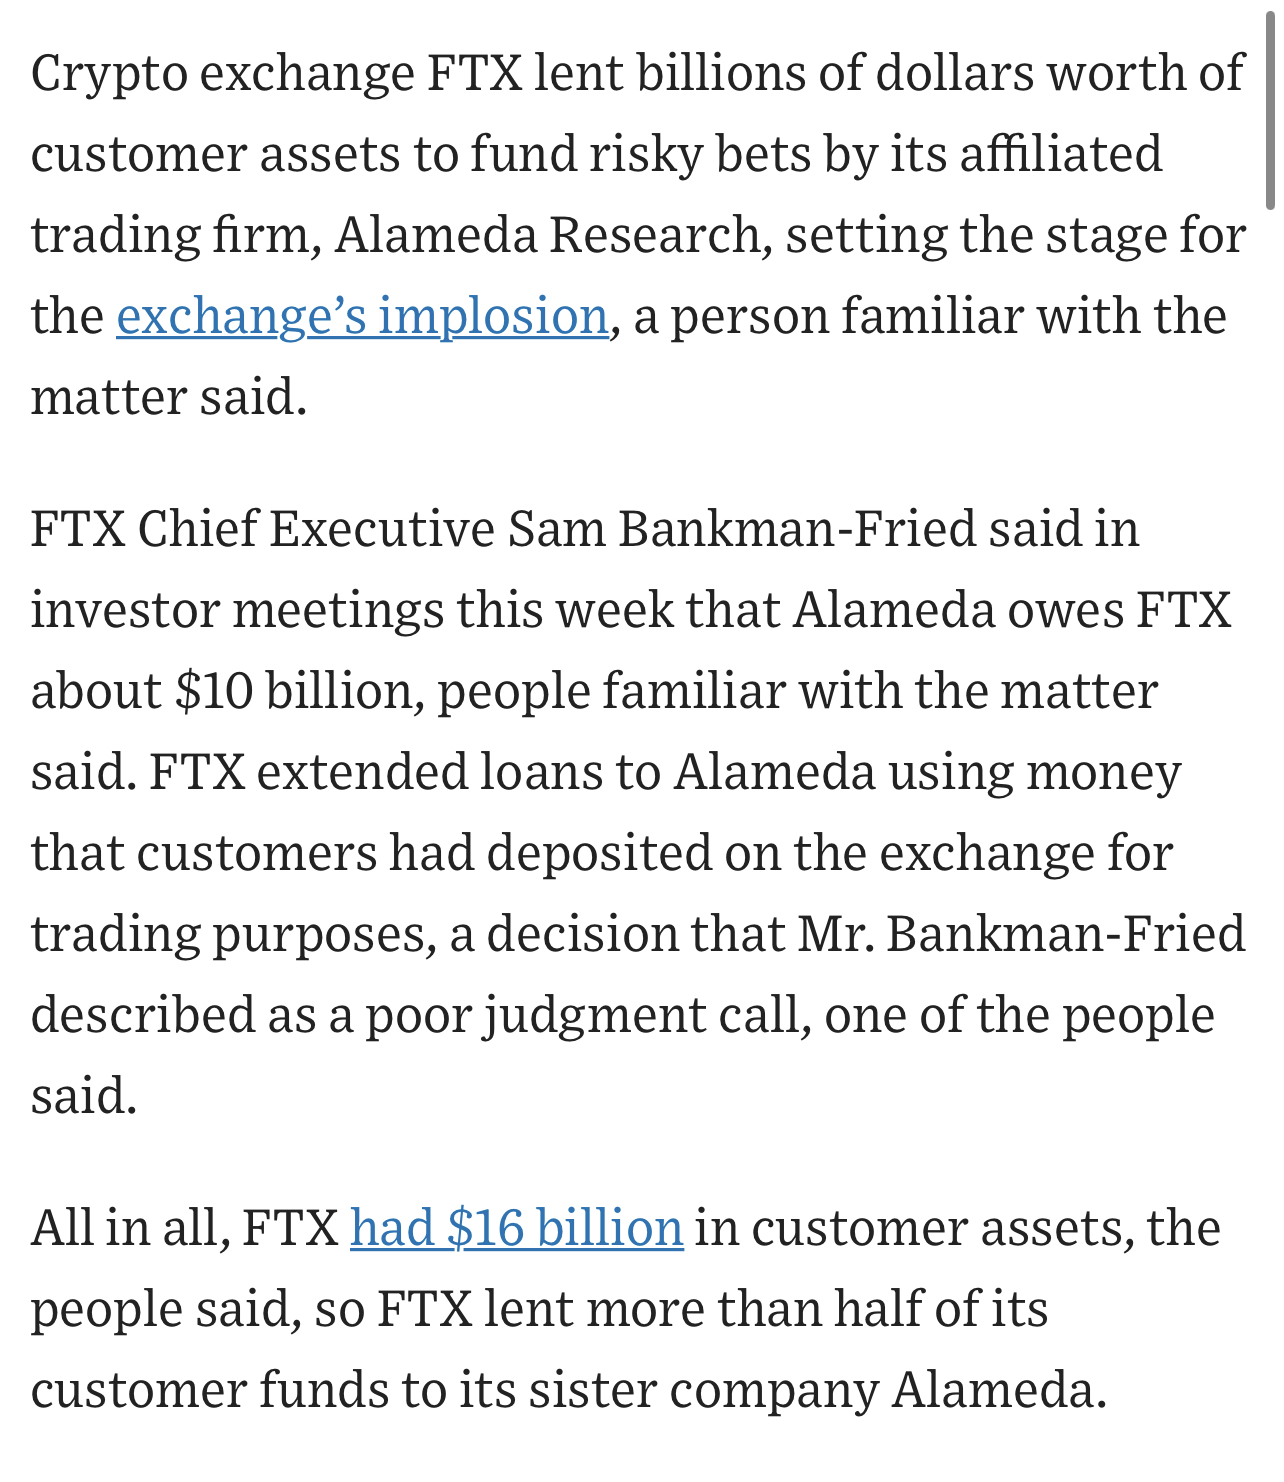Click the words "matter said." ending first paragraph
Screen dimensions: 1284x1482
(168, 397)
